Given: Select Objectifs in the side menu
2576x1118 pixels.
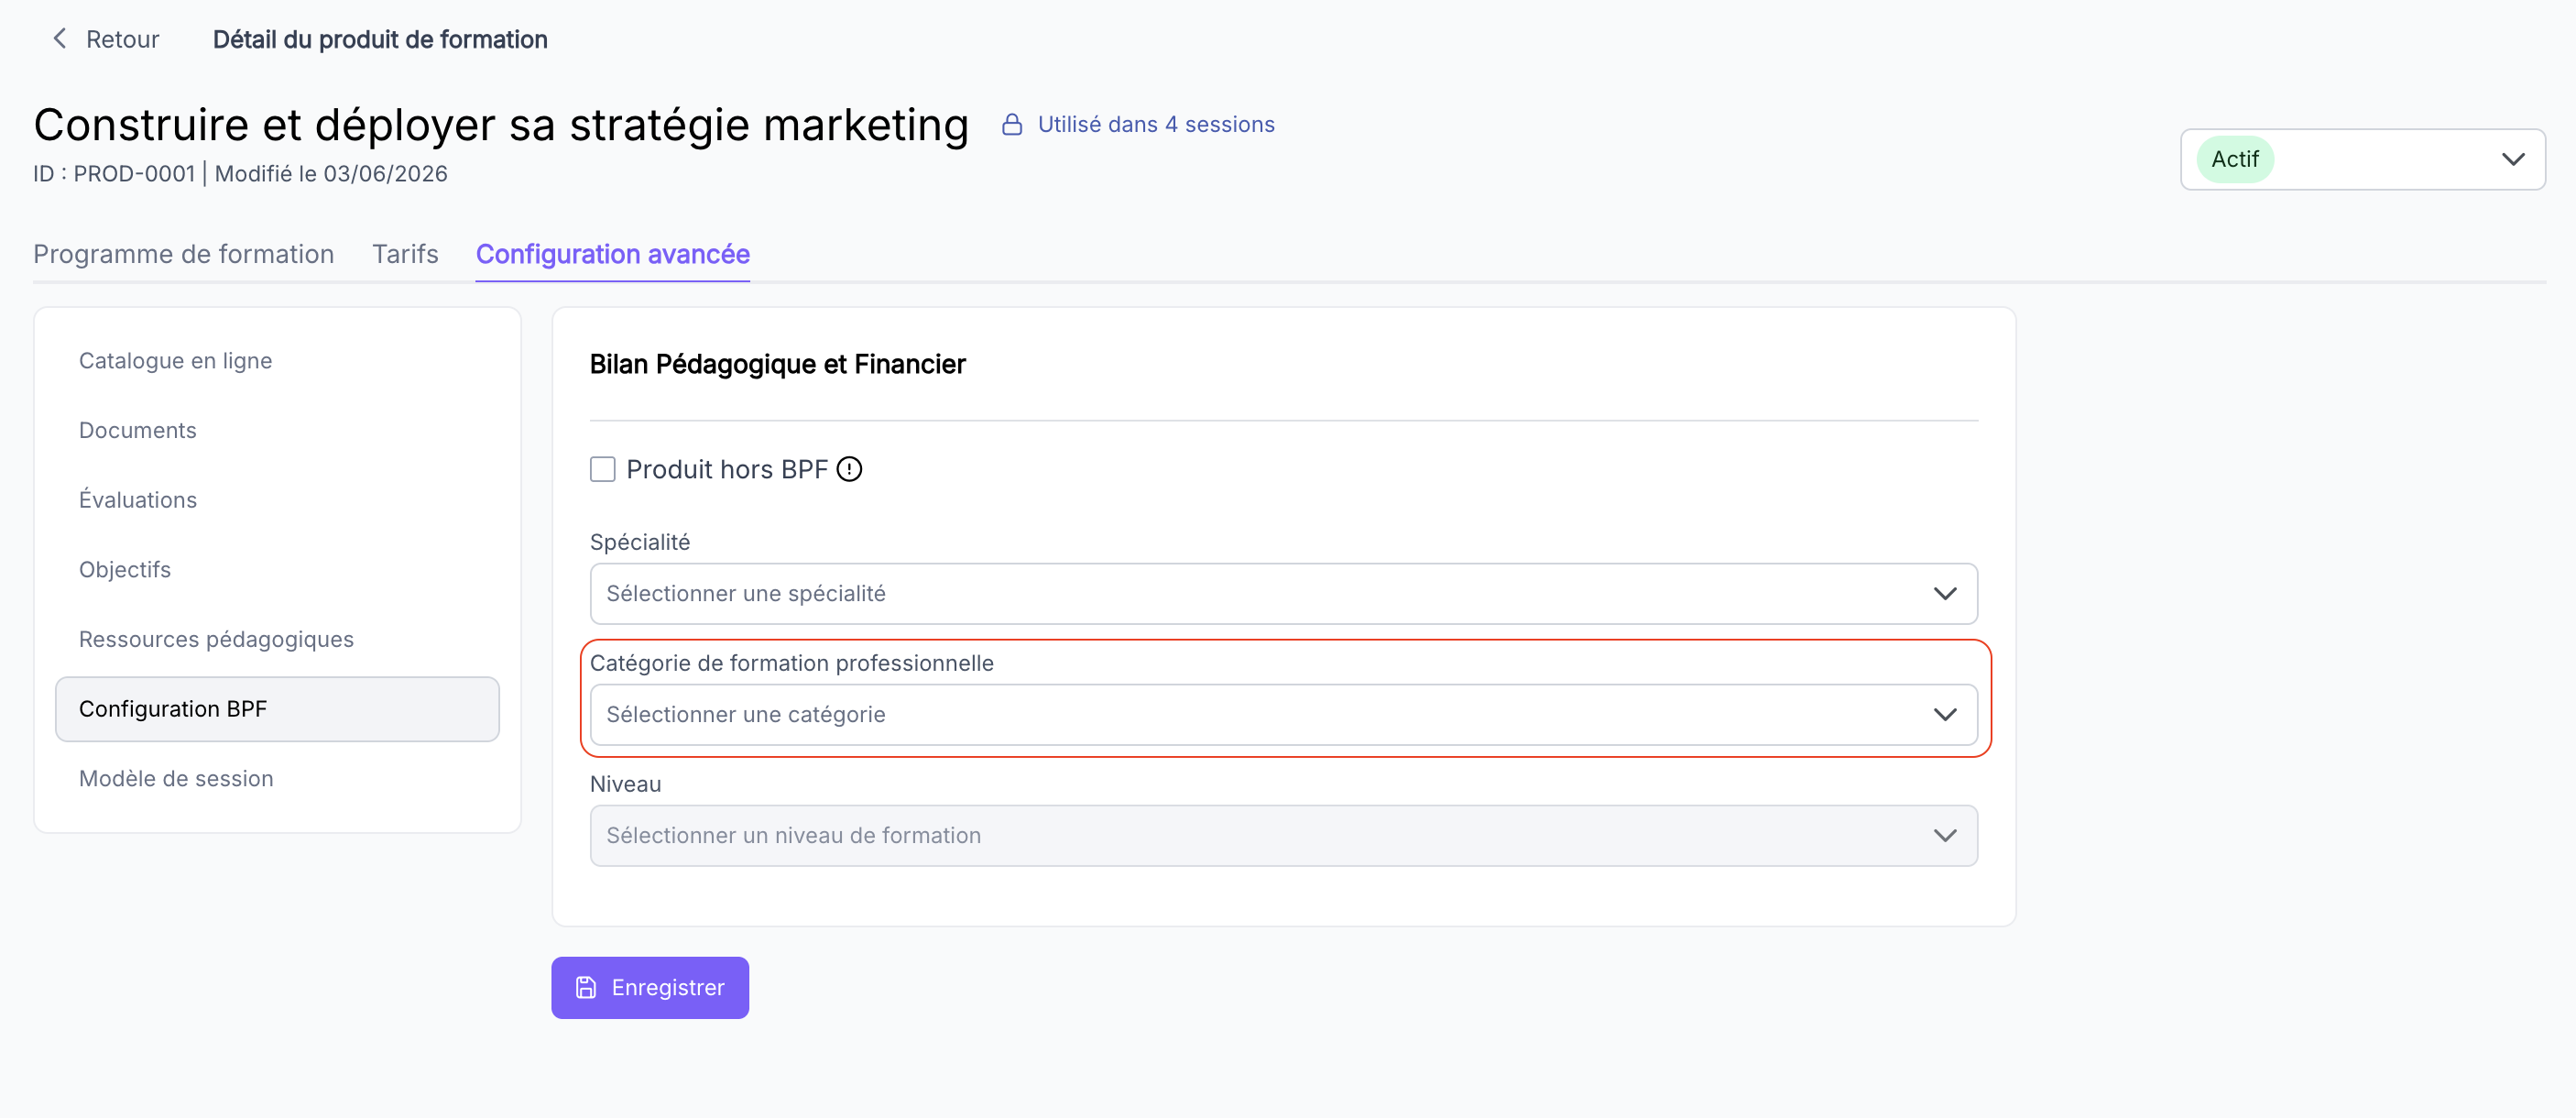Looking at the screenshot, I should click(x=277, y=569).
